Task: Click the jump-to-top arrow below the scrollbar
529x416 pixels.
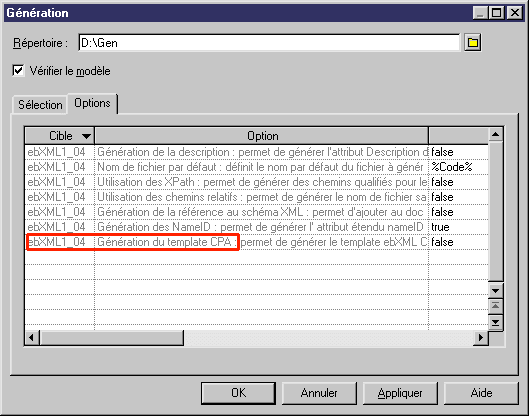Action: [495, 306]
